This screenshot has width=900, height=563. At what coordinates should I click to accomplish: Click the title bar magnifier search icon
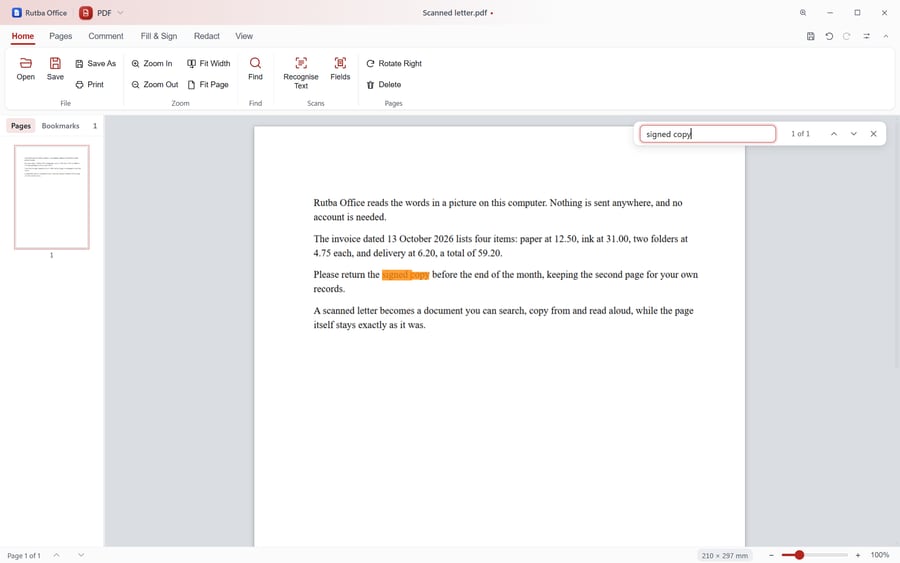click(803, 13)
